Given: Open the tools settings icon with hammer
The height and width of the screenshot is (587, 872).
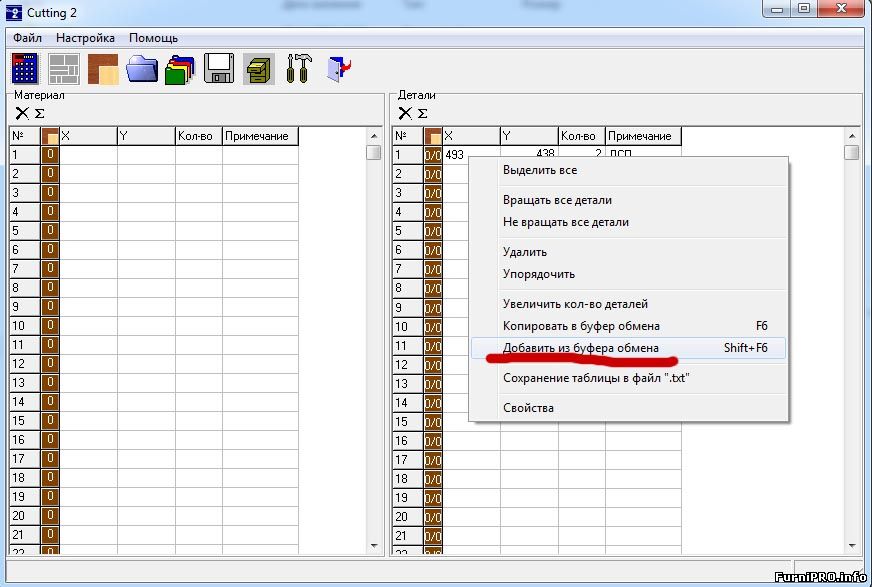Looking at the screenshot, I should (x=297, y=69).
